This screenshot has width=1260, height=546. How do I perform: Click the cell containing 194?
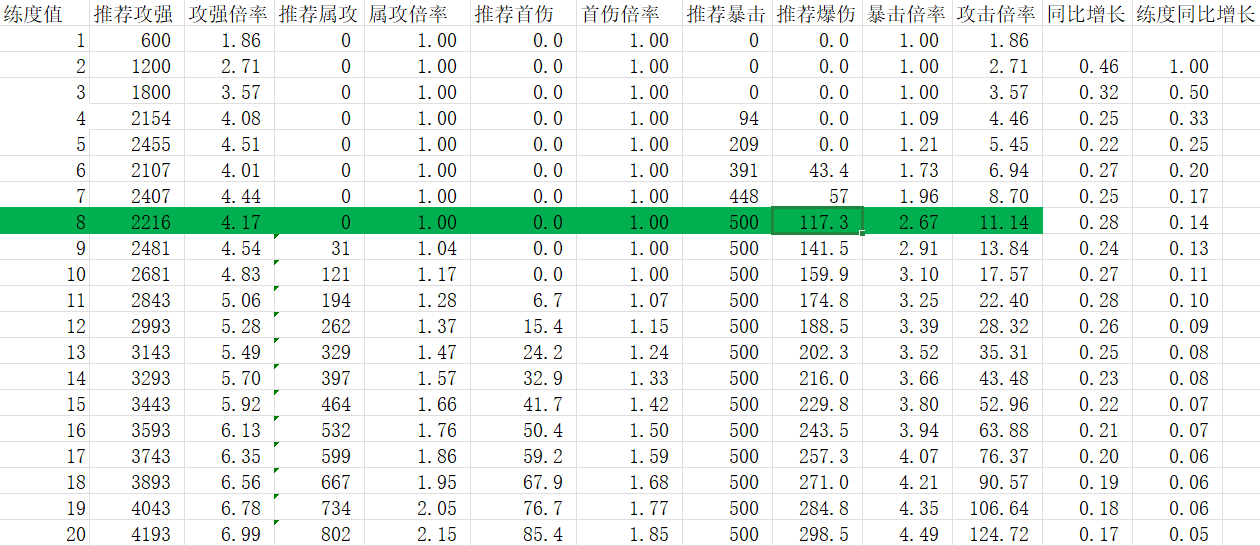tap(320, 300)
